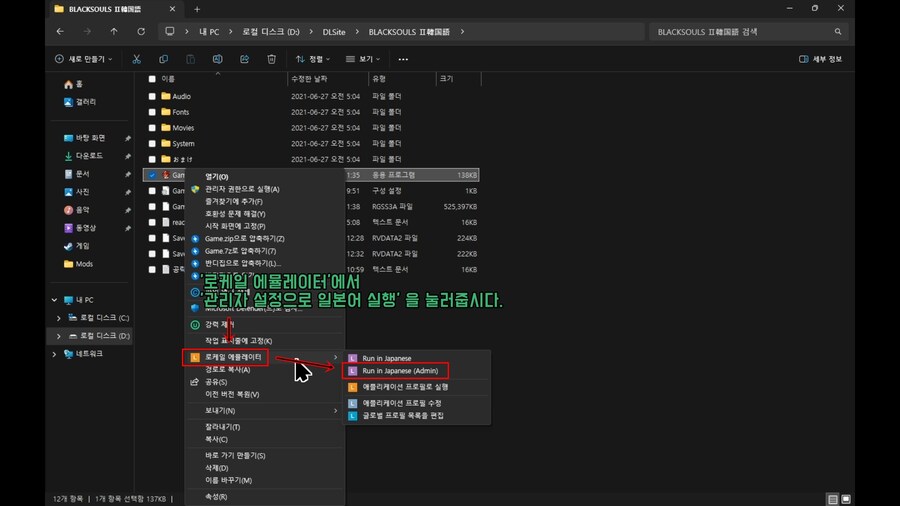This screenshot has width=900, height=506.
Task: Click 내 PC in the breadcrumb
Action: click(x=209, y=32)
